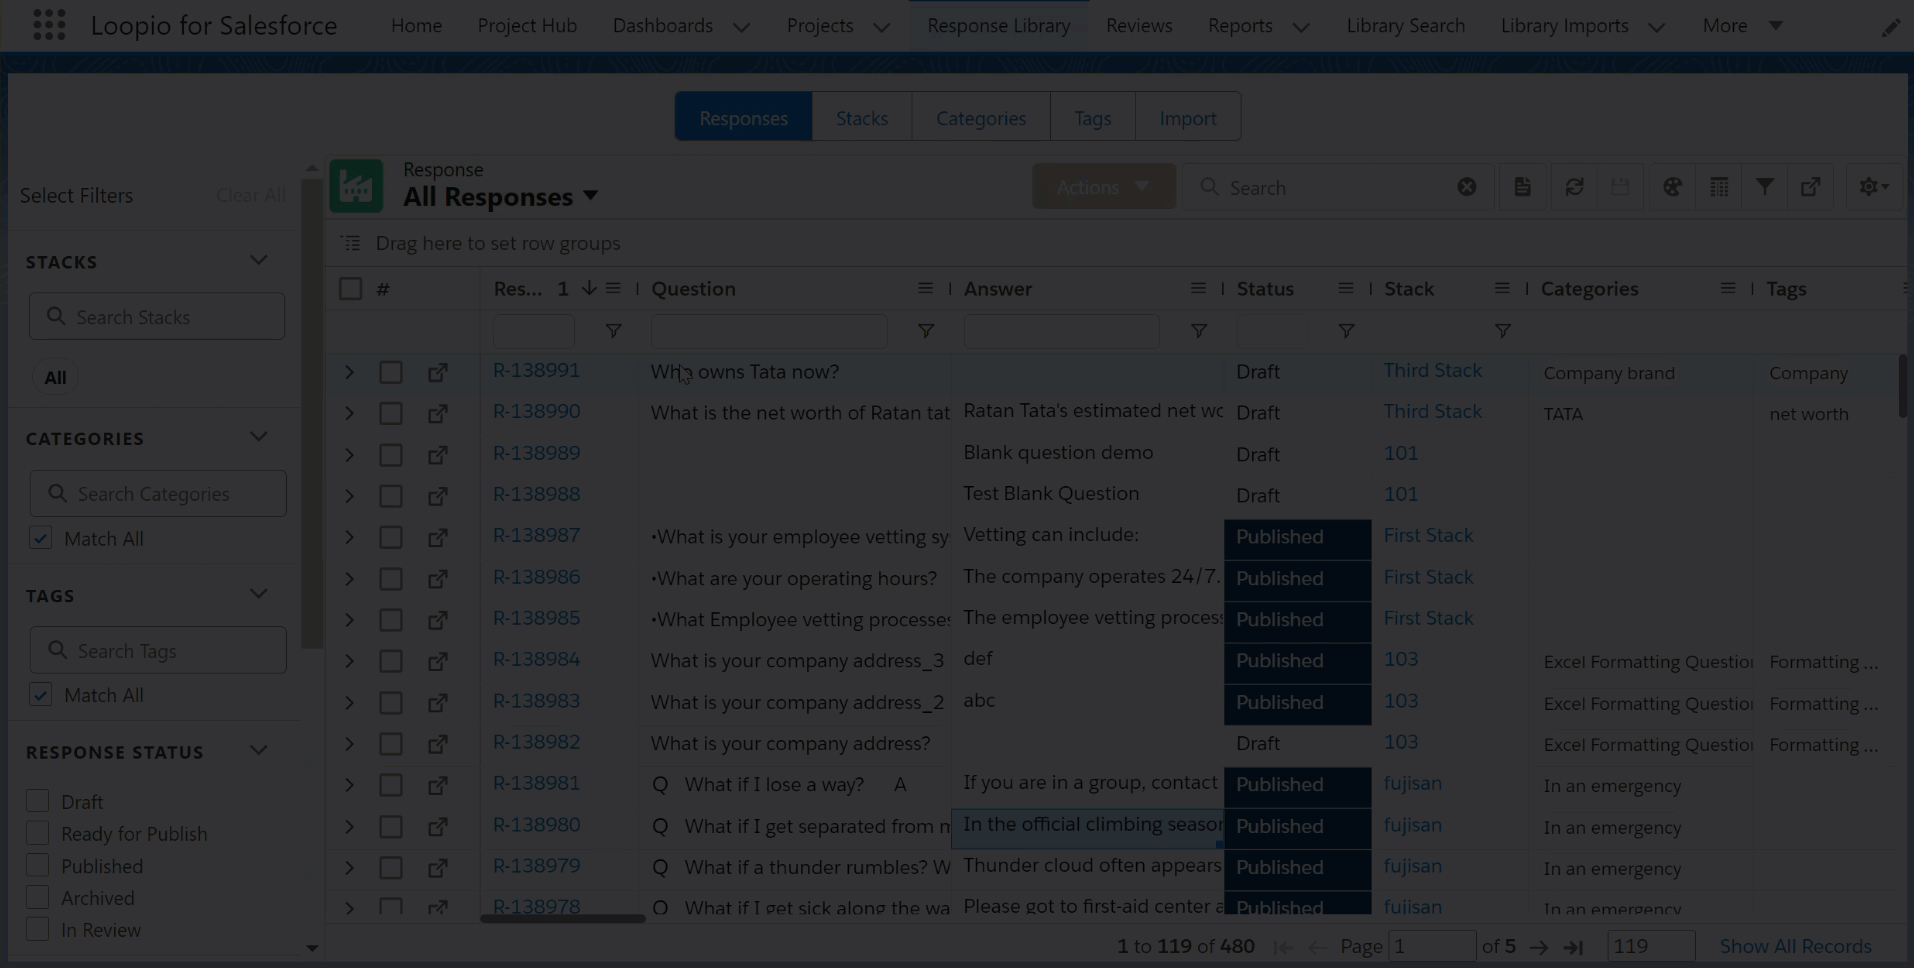1914x968 pixels.
Task: Click the document icon in the toolbar
Action: [x=1522, y=187]
